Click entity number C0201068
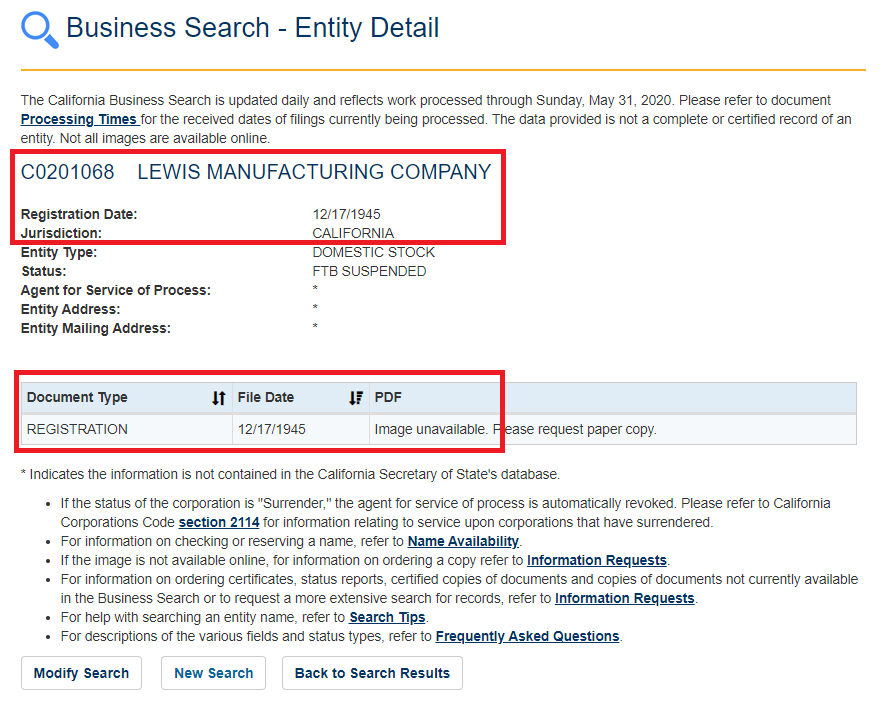884x712 pixels. coord(68,173)
